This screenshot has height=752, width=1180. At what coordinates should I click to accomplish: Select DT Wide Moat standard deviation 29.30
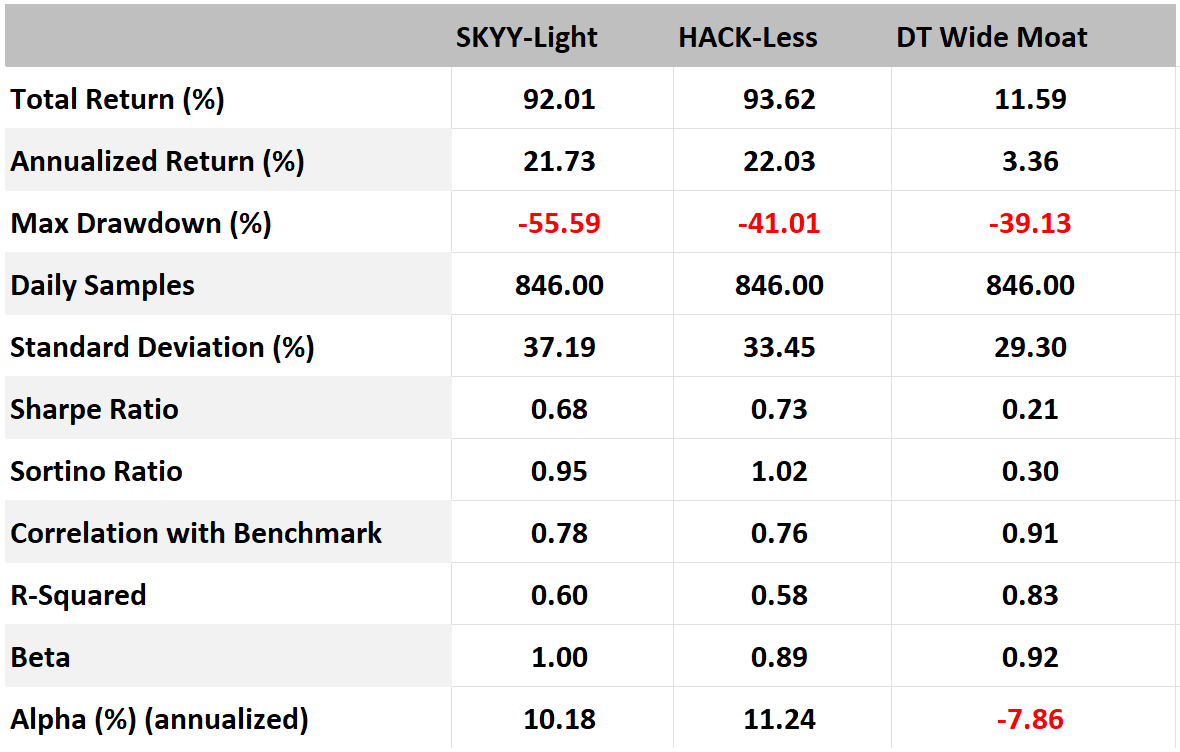pos(1030,348)
